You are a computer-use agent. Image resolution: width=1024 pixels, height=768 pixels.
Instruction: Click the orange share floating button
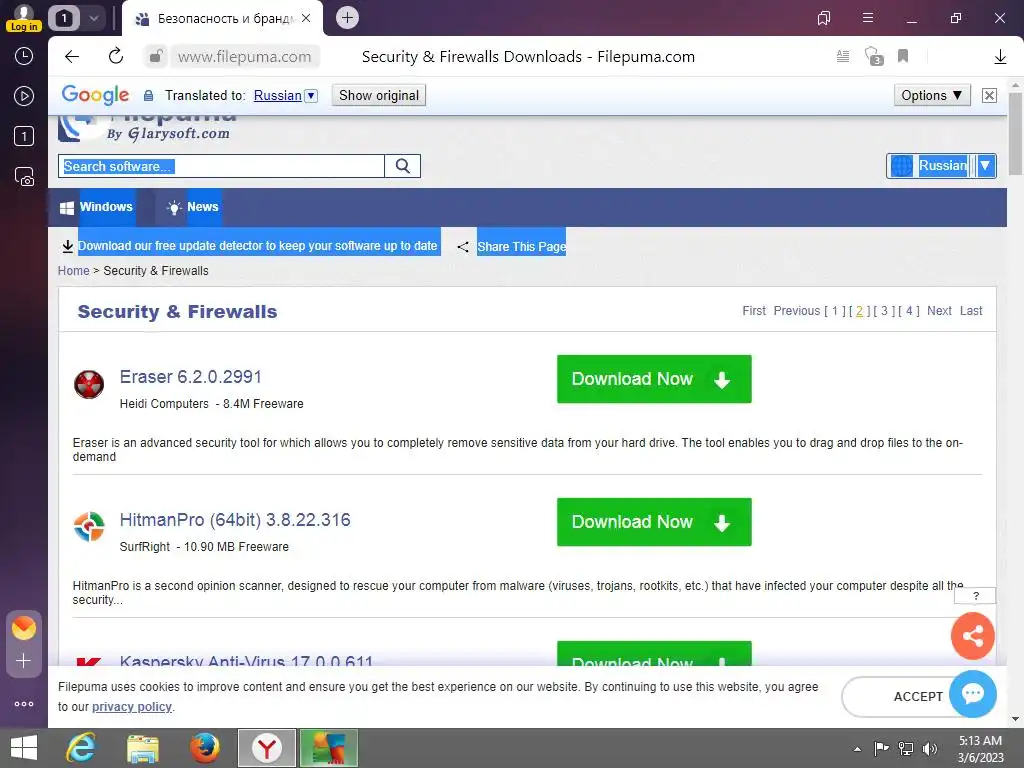pyautogui.click(x=972, y=635)
